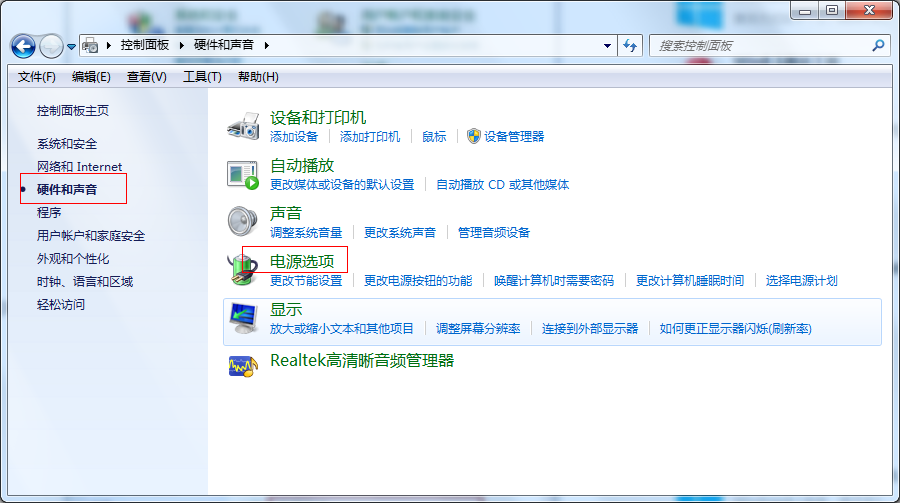This screenshot has height=503, width=900.
Task: Click the 显示 monitor icon
Action: coord(243,318)
